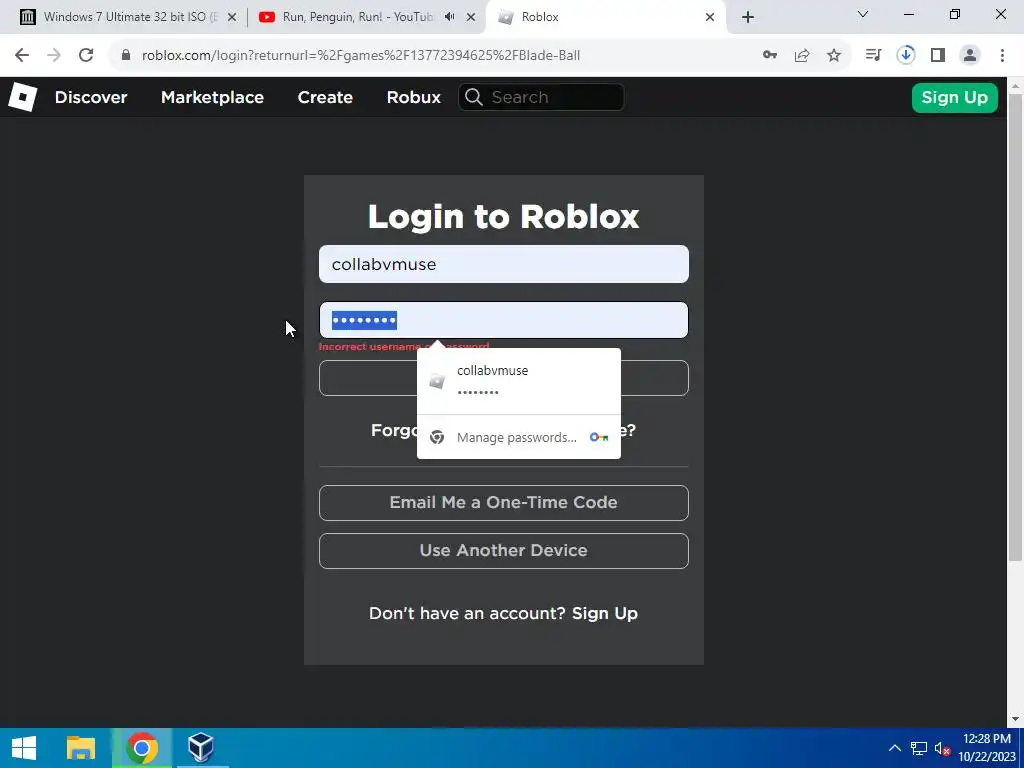Click Chrome taskbar icon
The height and width of the screenshot is (768, 1024).
pyautogui.click(x=142, y=748)
